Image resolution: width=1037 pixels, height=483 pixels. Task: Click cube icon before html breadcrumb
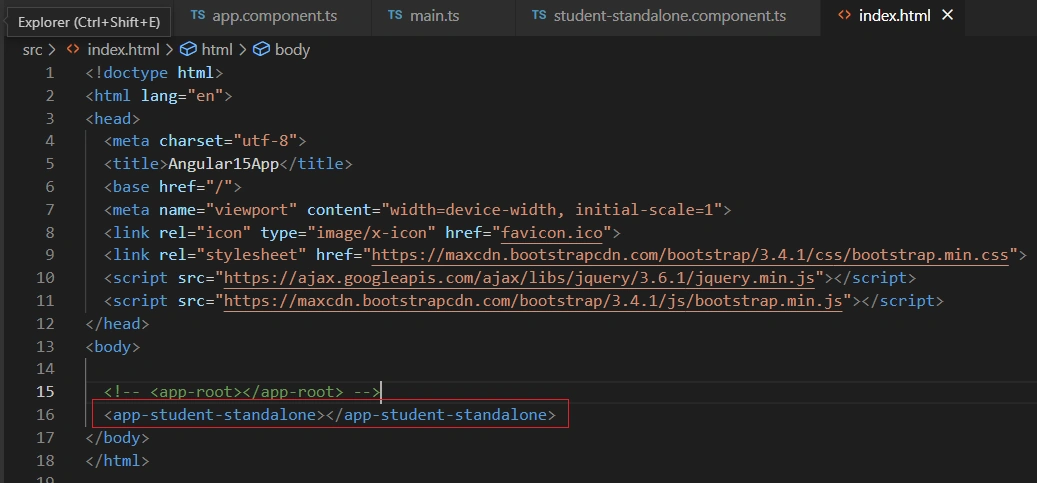coord(188,50)
